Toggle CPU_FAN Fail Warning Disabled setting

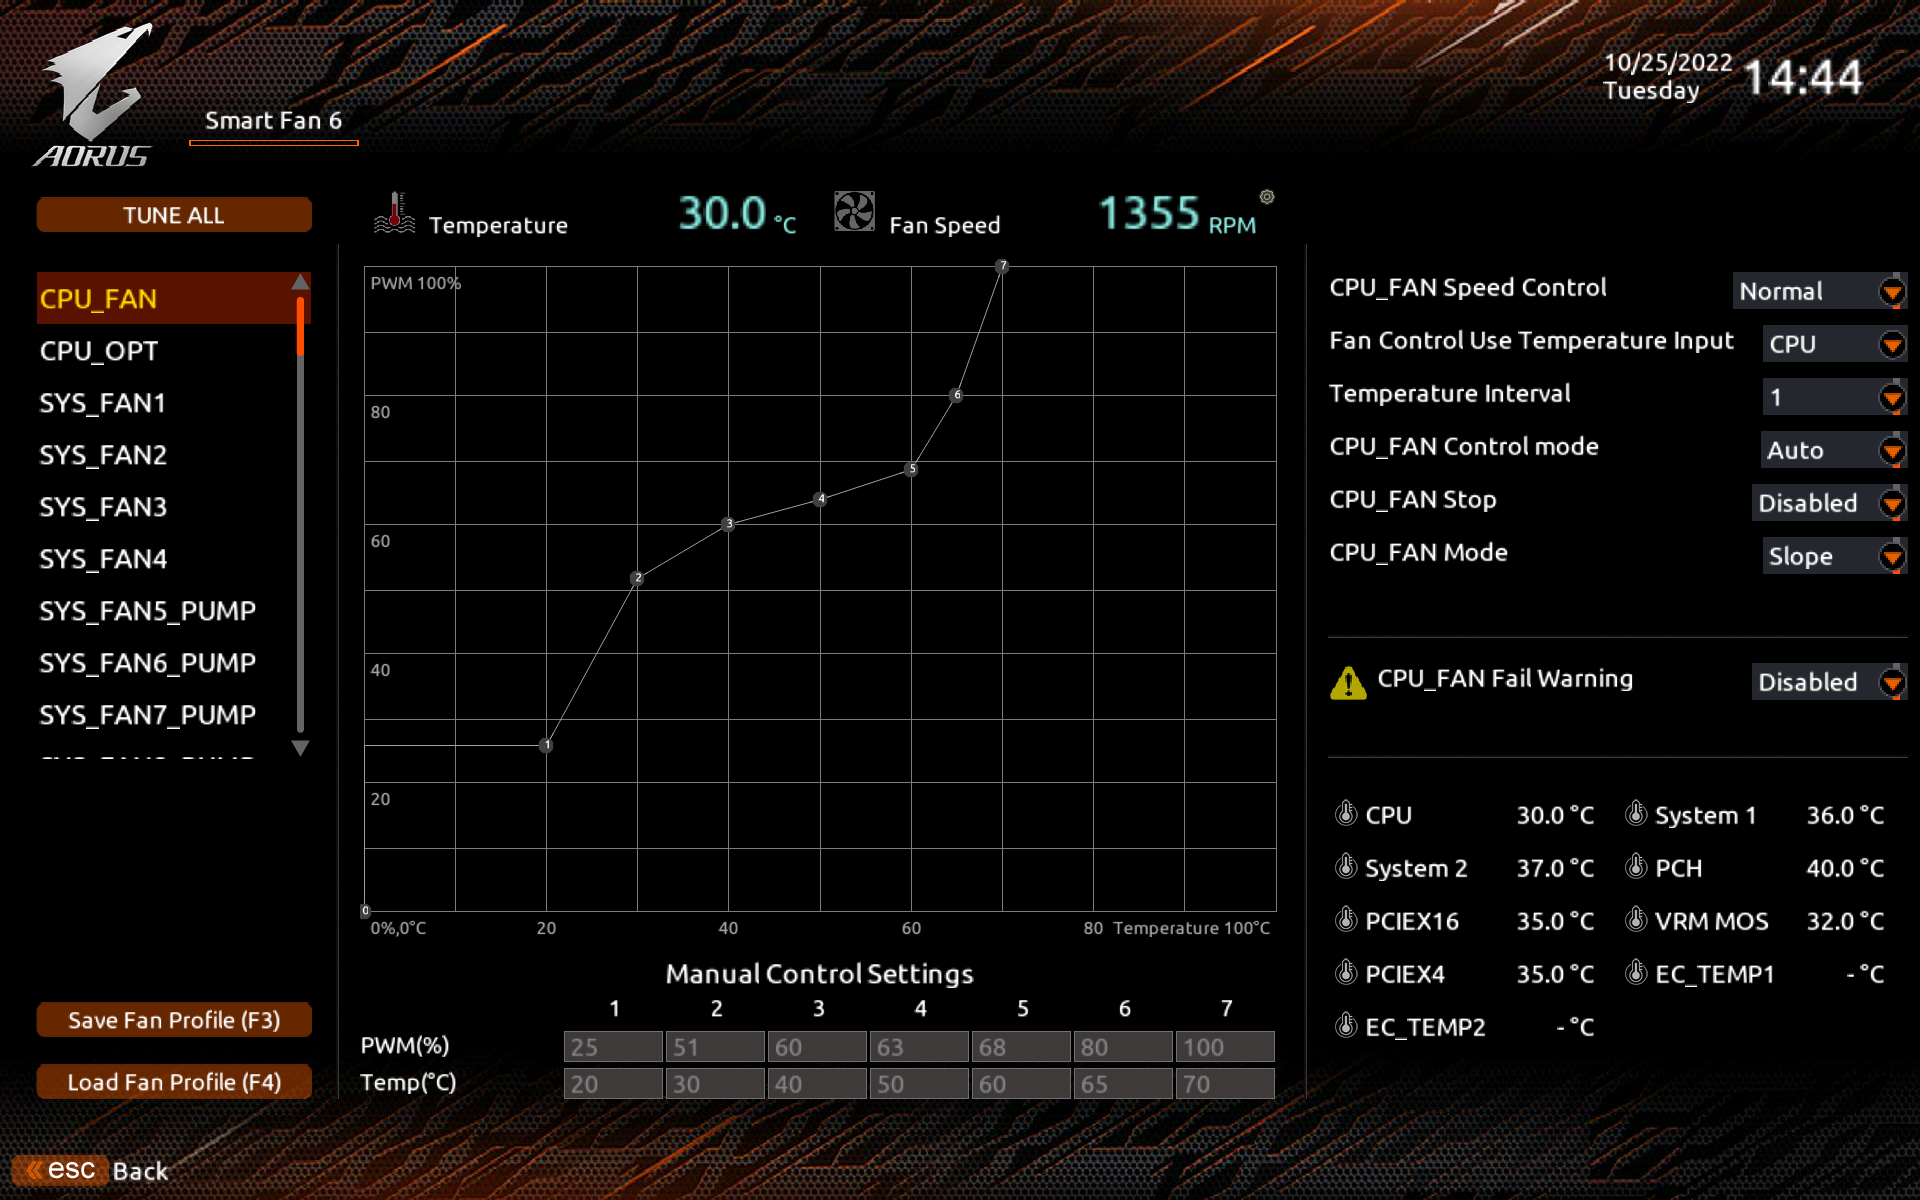click(1828, 682)
